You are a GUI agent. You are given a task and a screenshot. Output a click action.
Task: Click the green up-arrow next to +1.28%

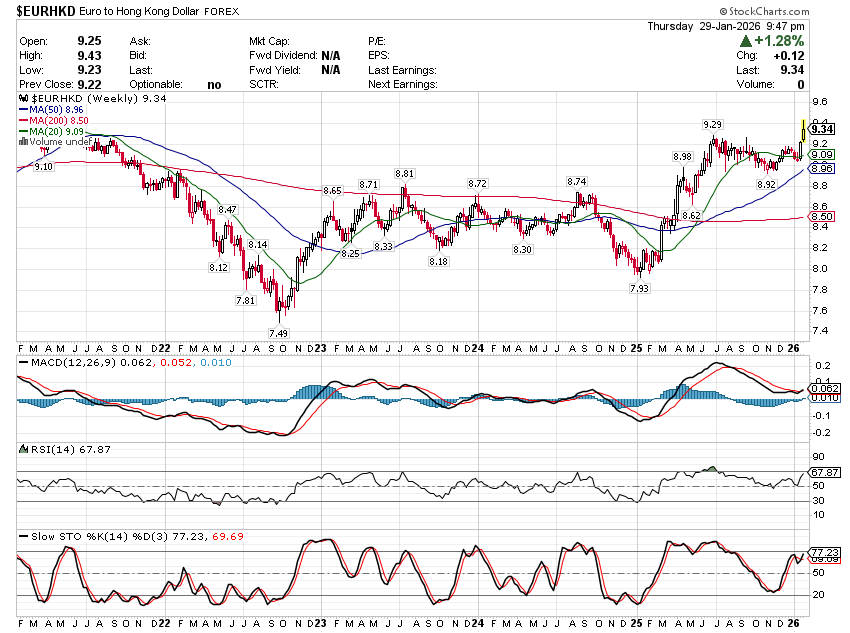746,42
